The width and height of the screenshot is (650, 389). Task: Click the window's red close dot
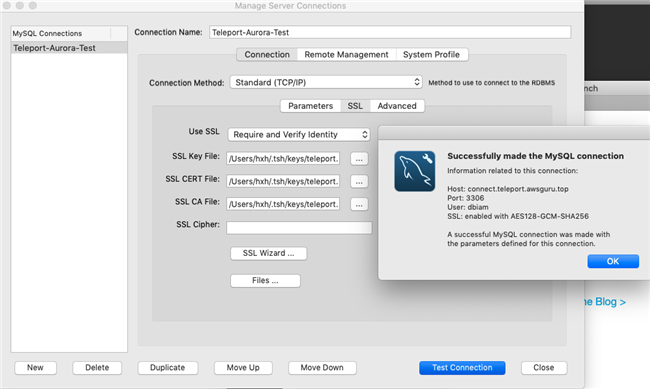[7, 5]
